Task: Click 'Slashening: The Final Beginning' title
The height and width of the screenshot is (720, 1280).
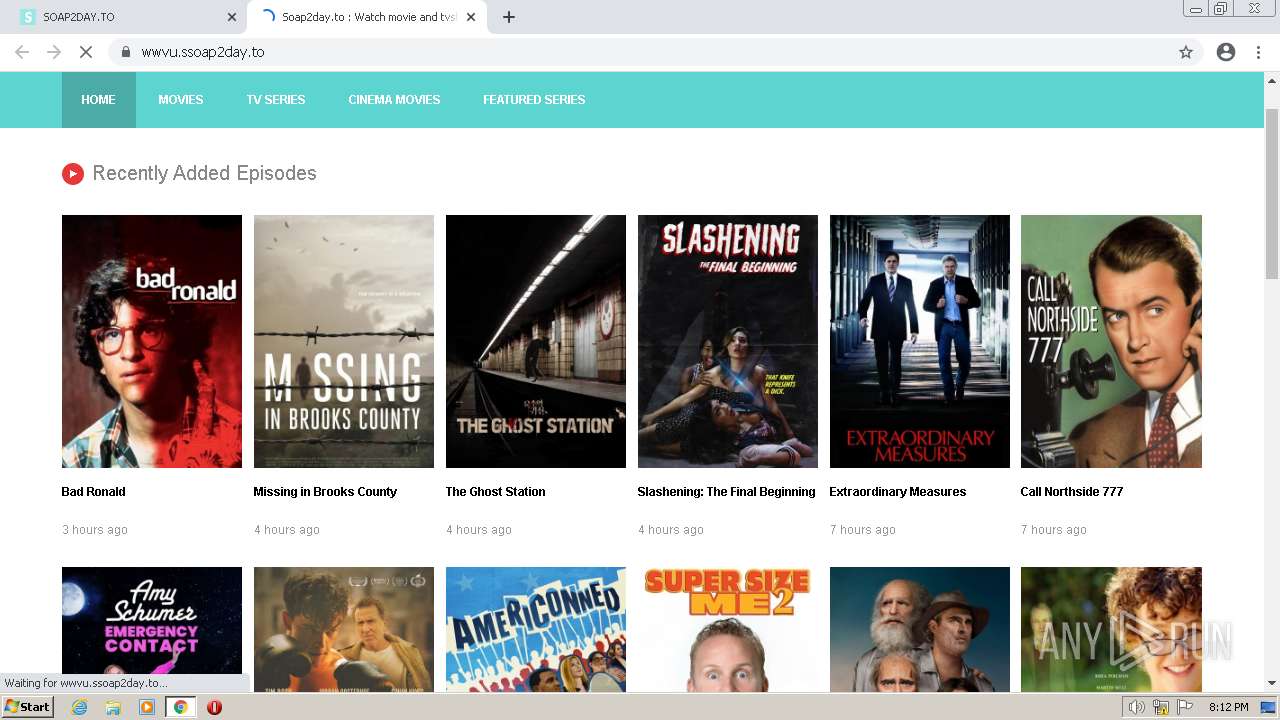Action: 726,492
